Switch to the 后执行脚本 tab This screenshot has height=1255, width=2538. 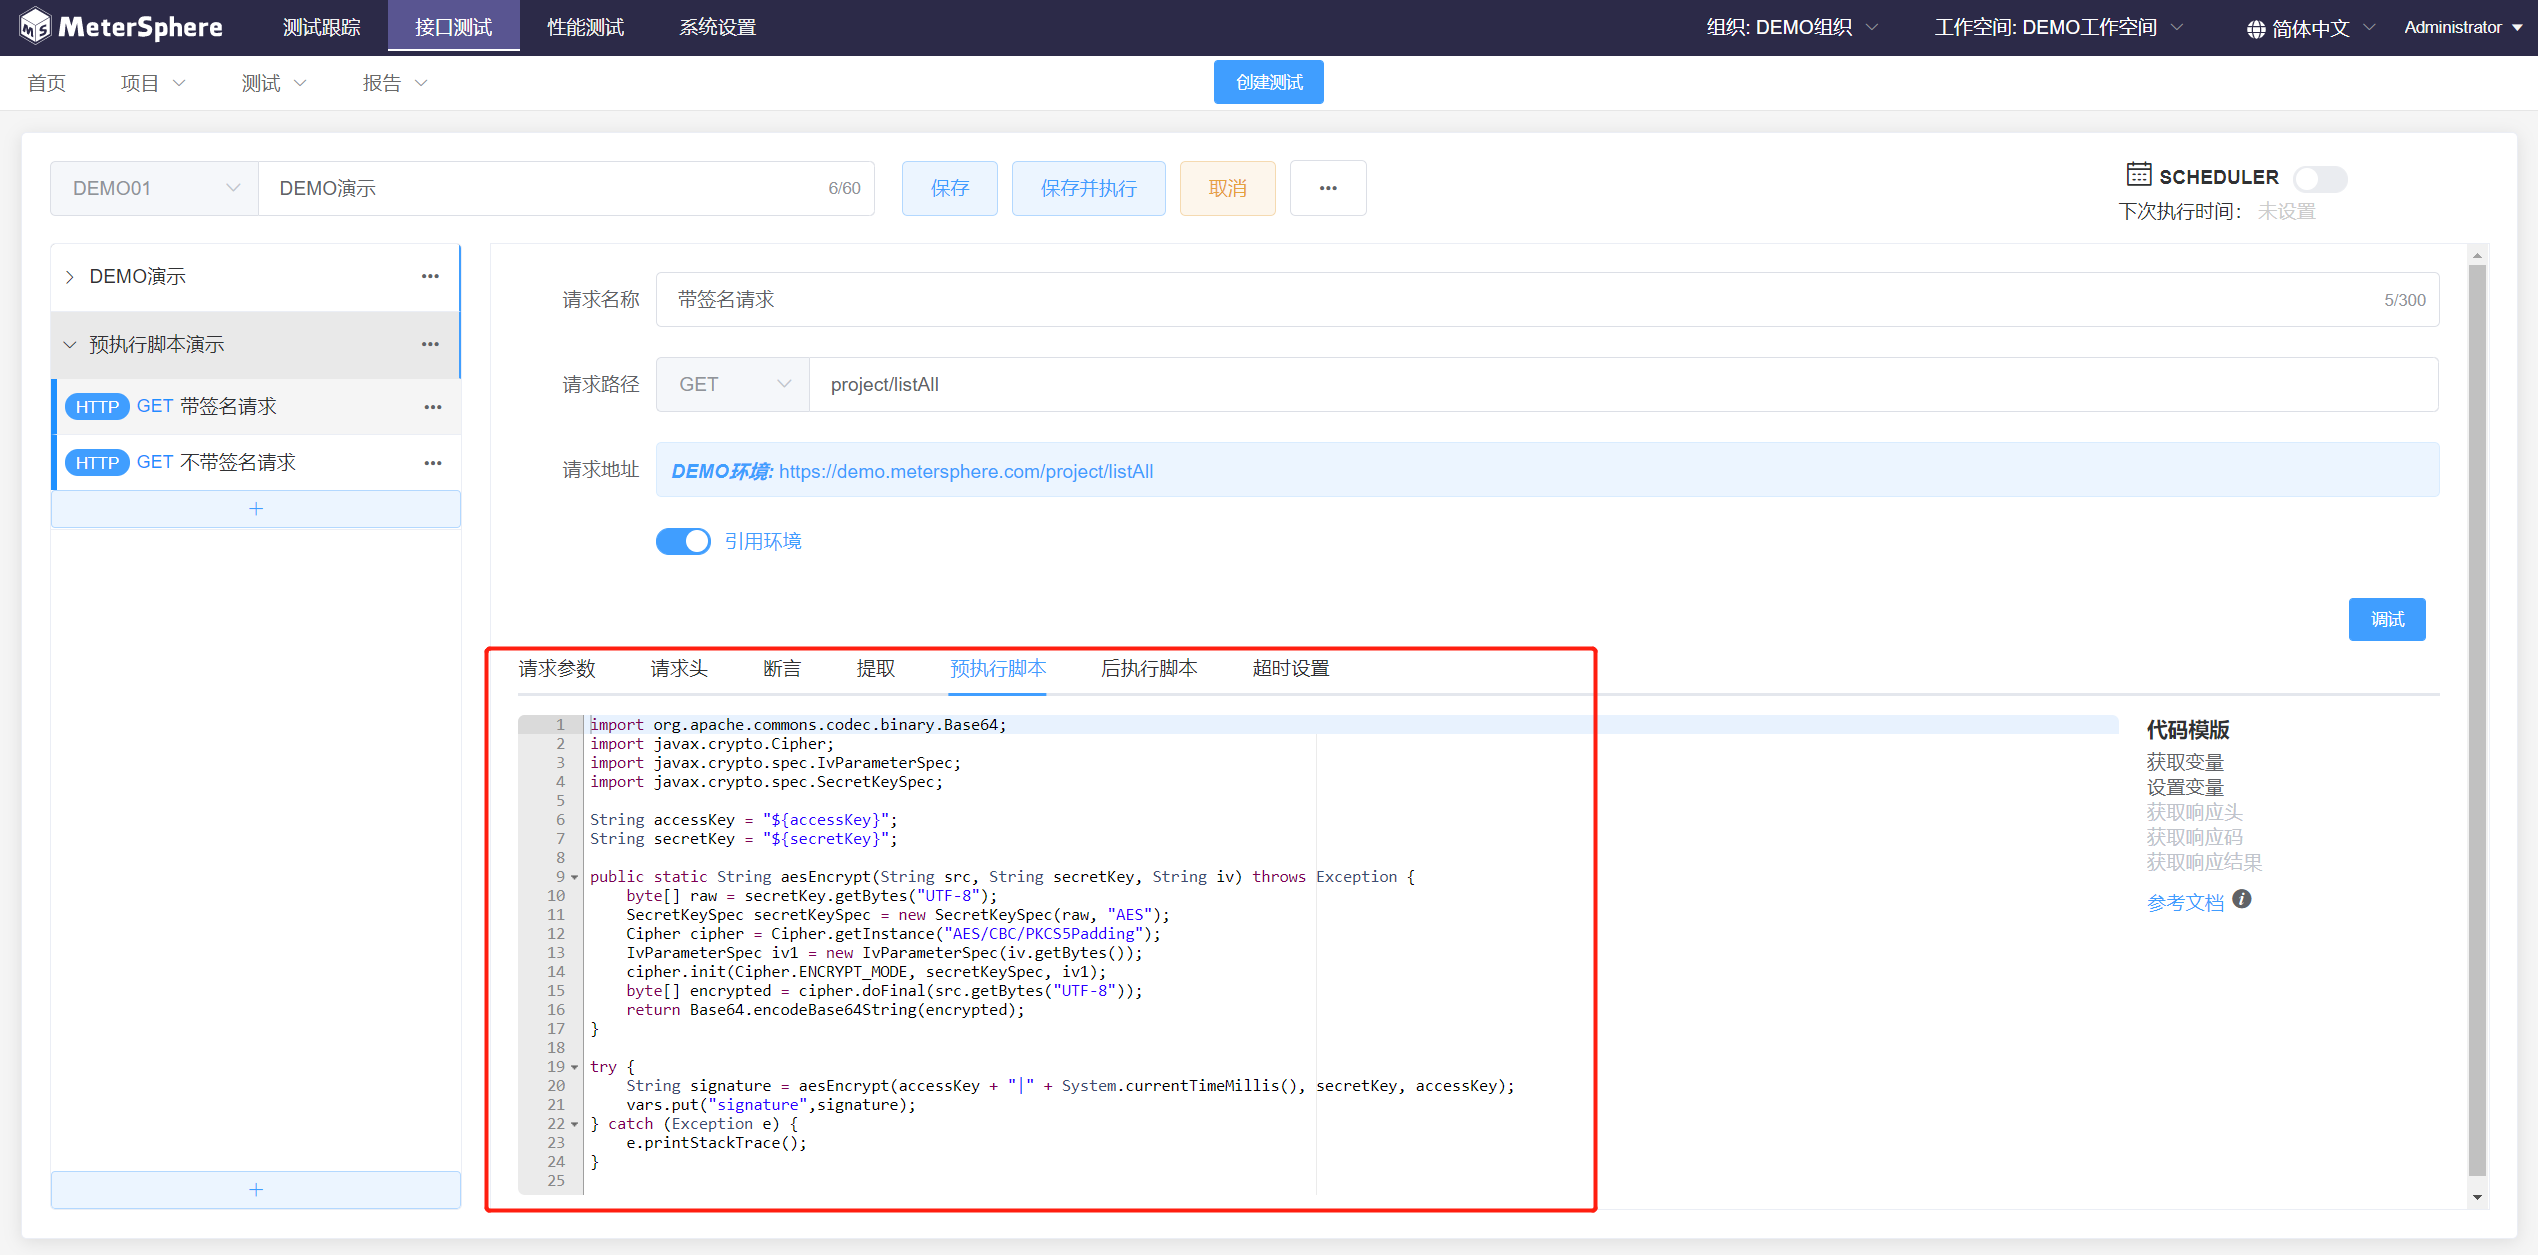[x=1149, y=669]
